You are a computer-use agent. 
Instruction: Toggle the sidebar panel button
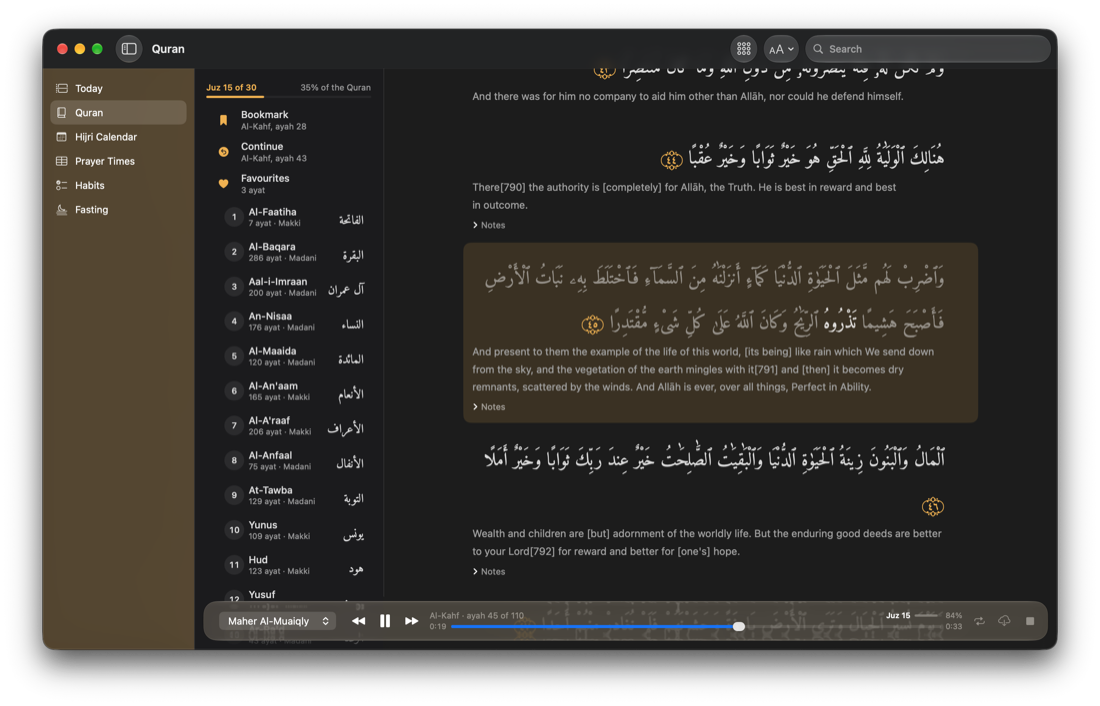click(x=129, y=49)
